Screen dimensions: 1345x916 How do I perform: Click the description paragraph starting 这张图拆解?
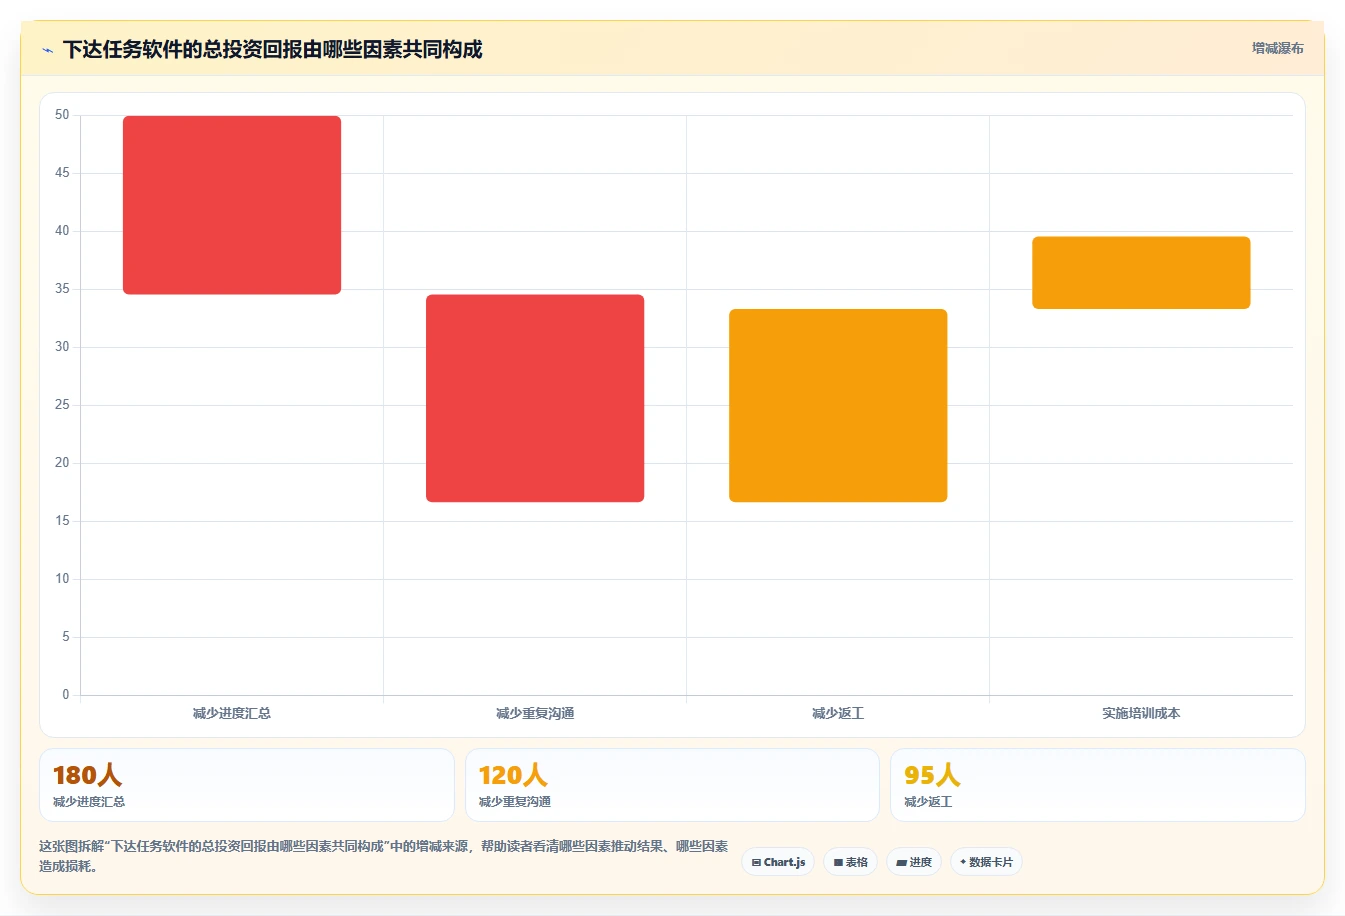coord(384,856)
